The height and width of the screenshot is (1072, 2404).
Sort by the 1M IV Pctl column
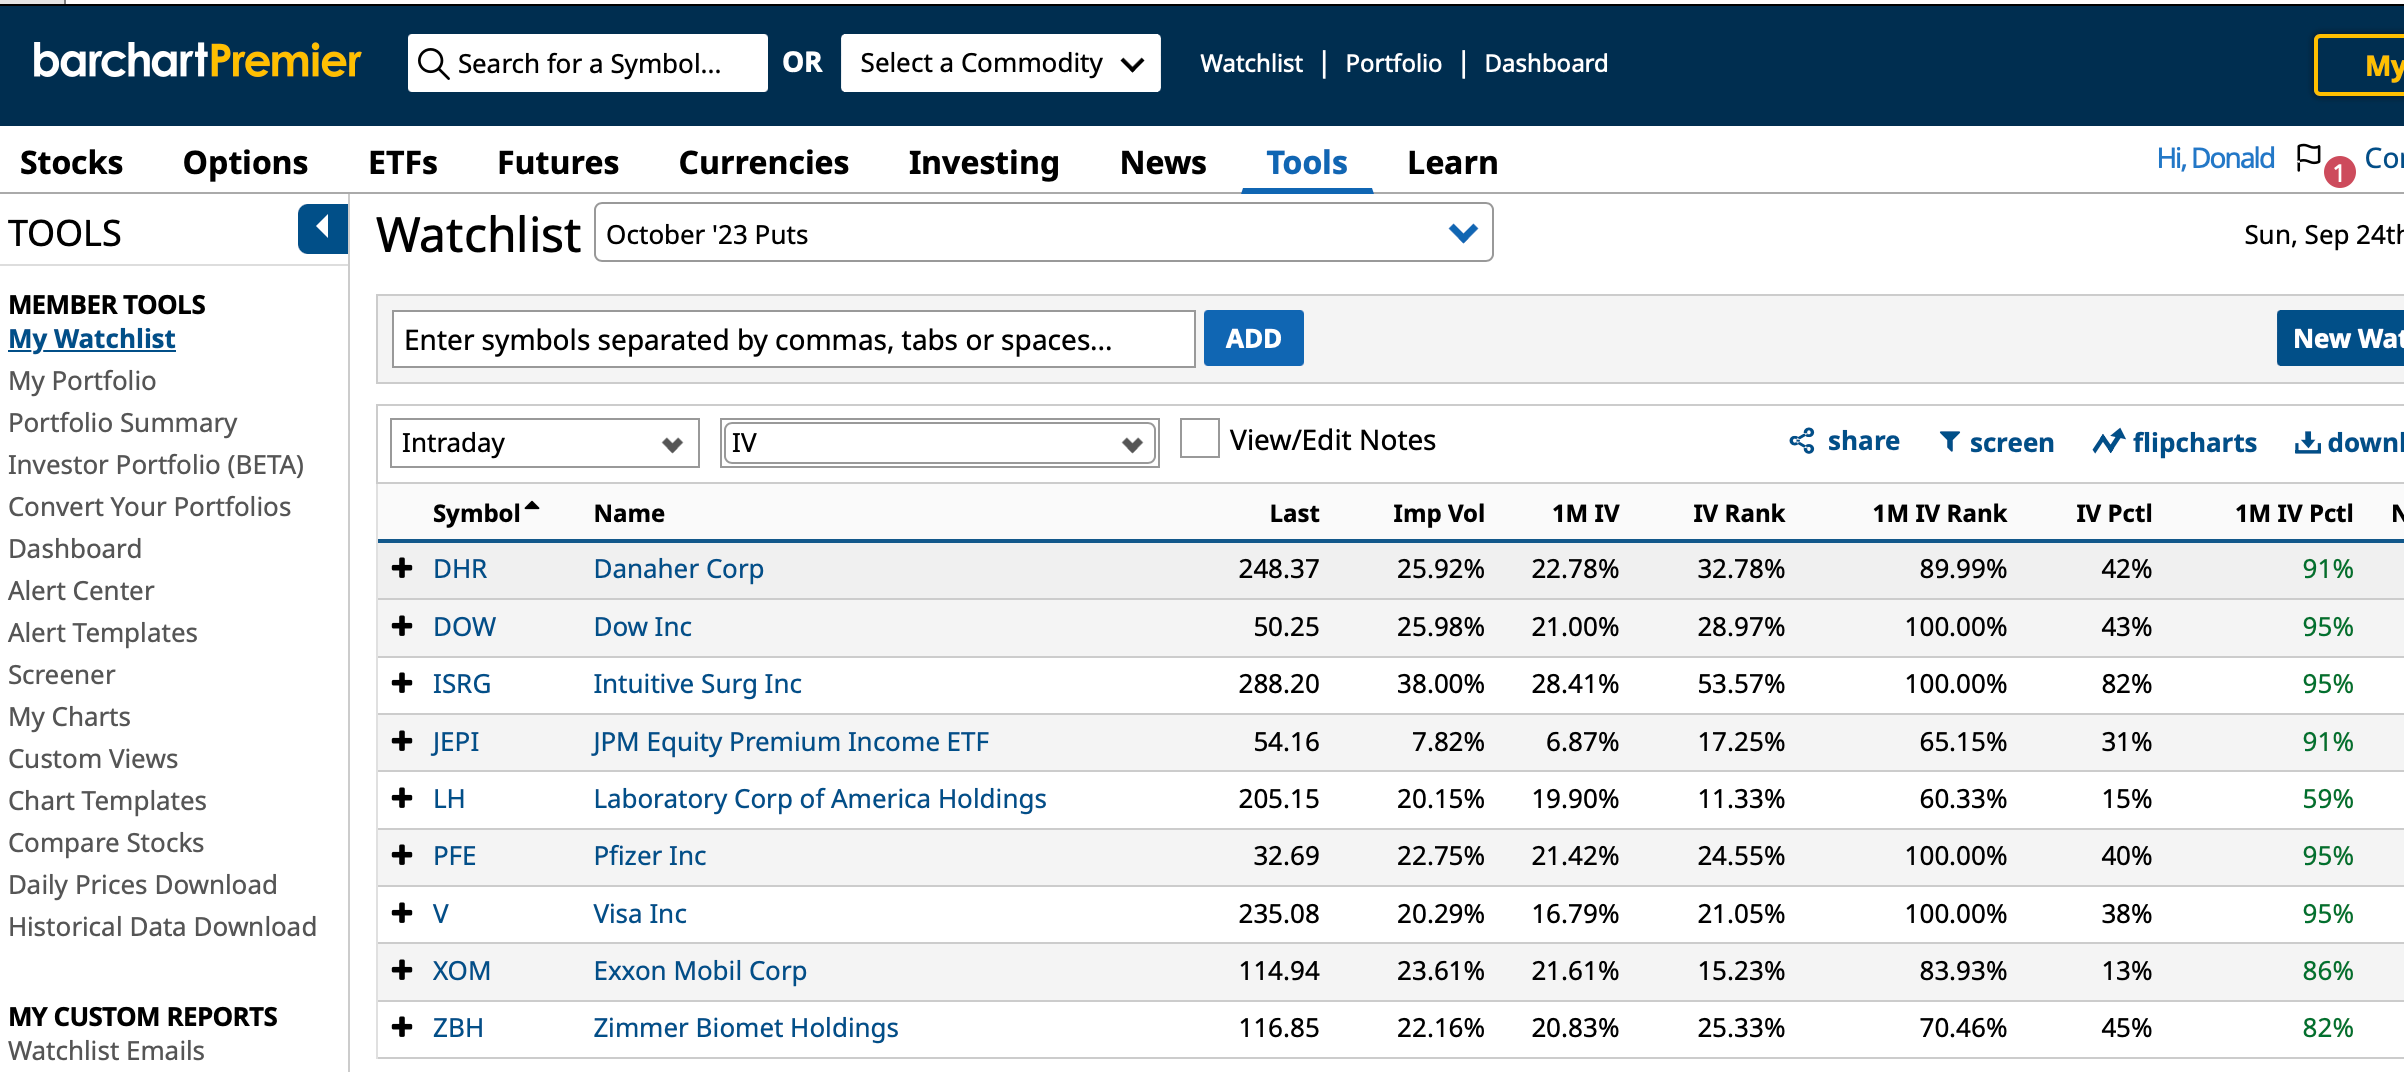(2293, 513)
